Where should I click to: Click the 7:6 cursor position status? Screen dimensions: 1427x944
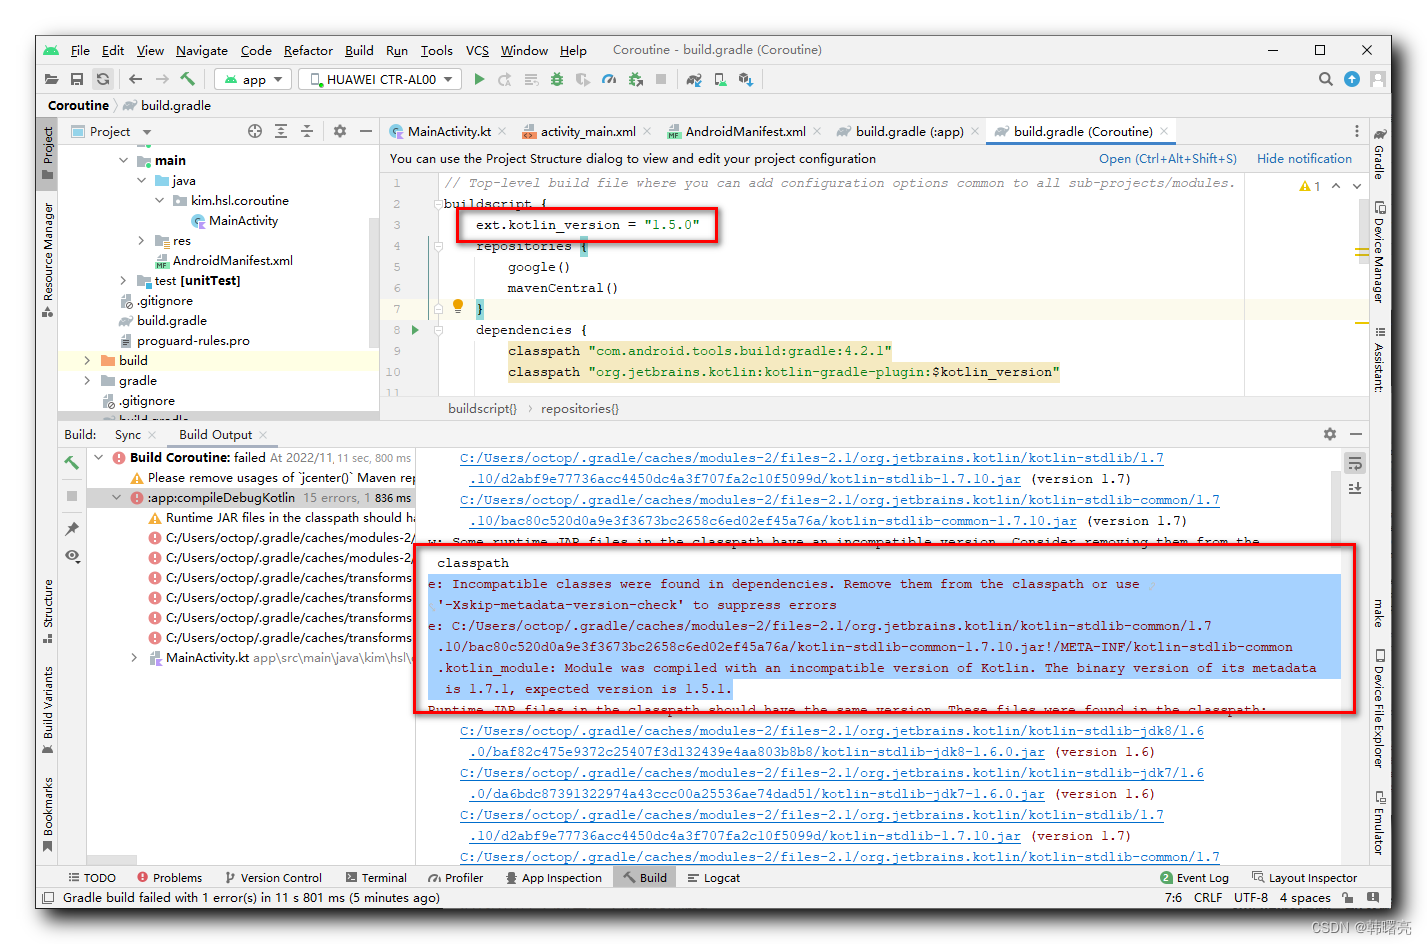(1174, 897)
